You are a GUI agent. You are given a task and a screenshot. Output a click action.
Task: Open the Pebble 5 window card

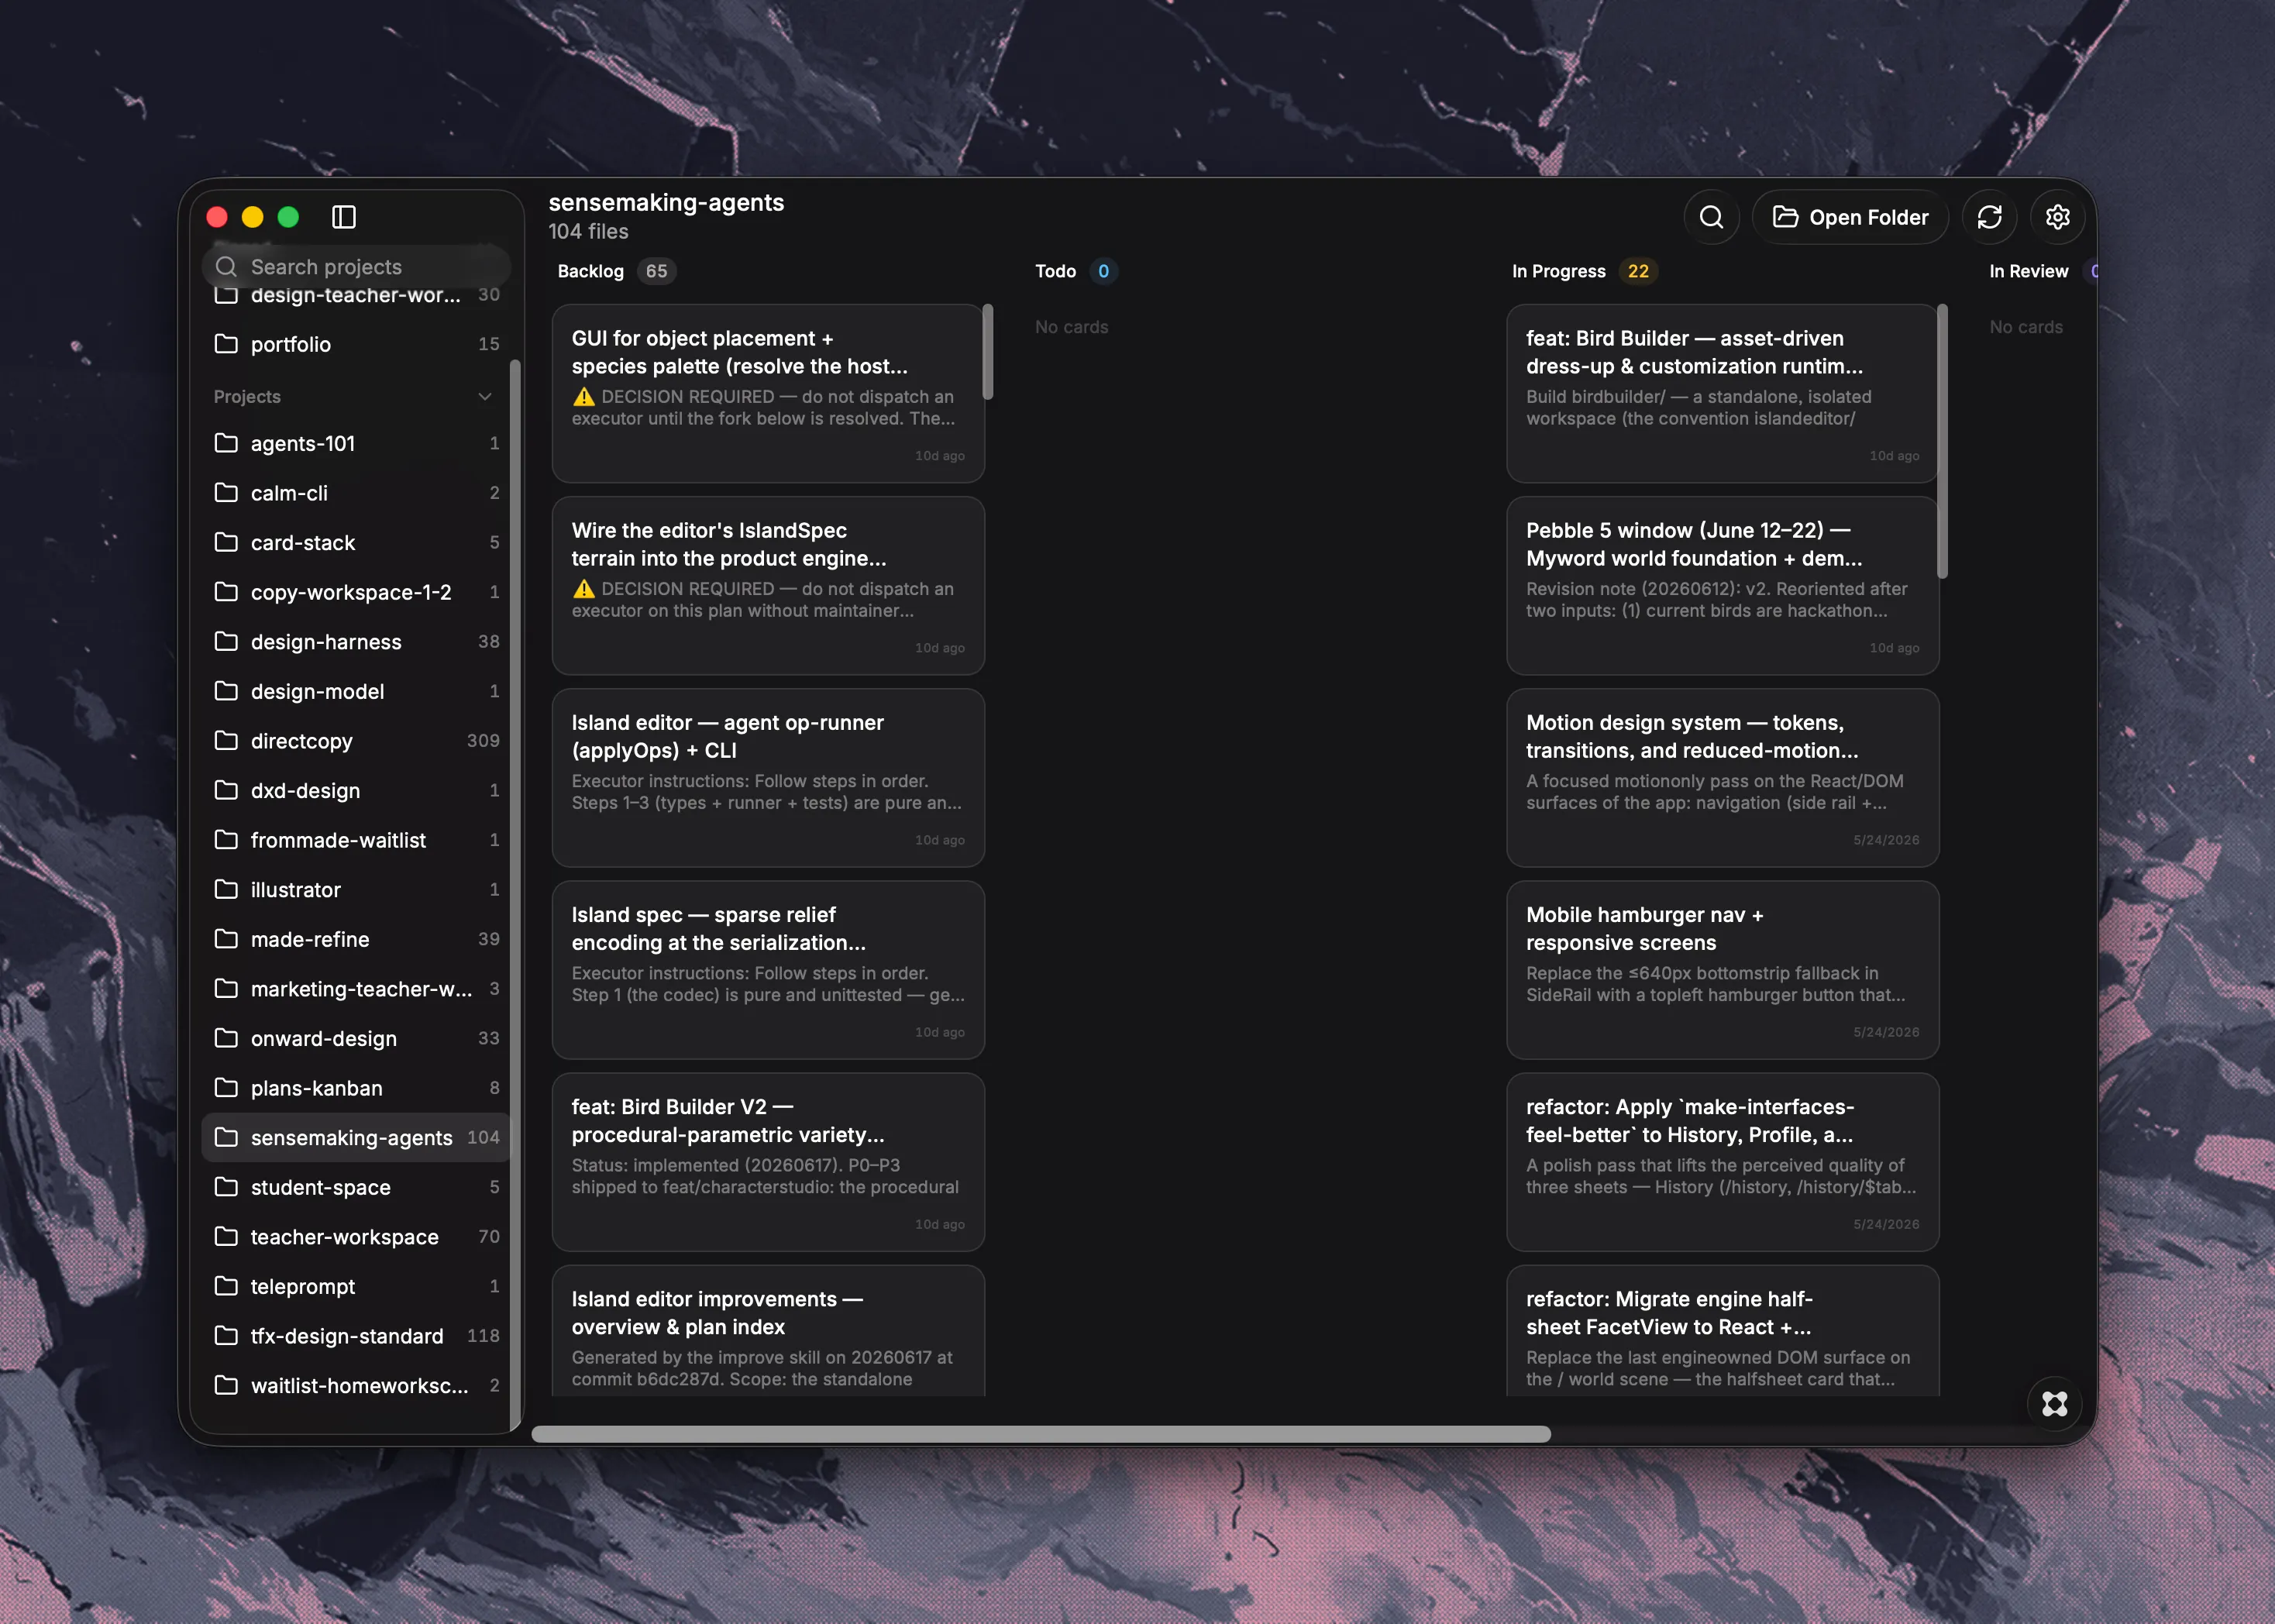click(1722, 586)
